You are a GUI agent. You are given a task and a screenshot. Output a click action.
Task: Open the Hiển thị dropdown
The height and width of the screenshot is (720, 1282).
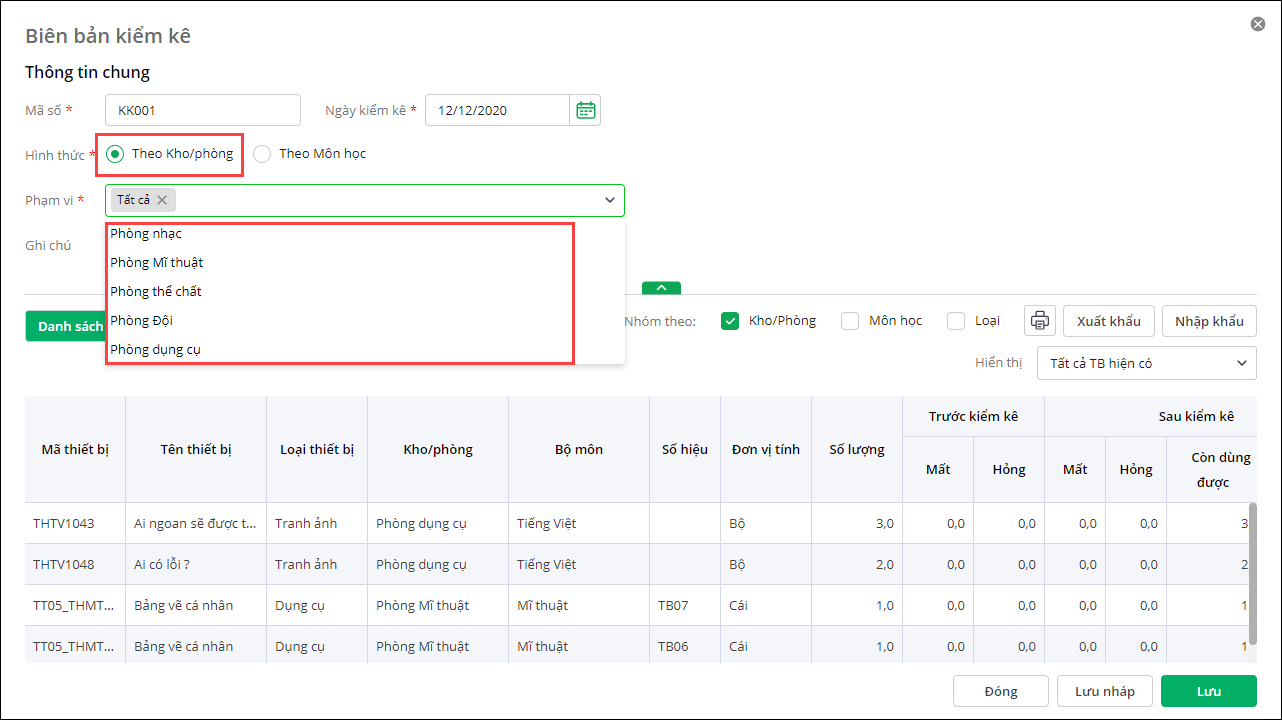click(x=1147, y=363)
